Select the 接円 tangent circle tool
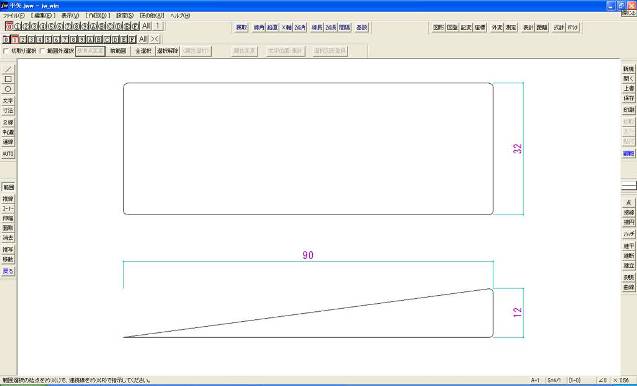 click(628, 223)
